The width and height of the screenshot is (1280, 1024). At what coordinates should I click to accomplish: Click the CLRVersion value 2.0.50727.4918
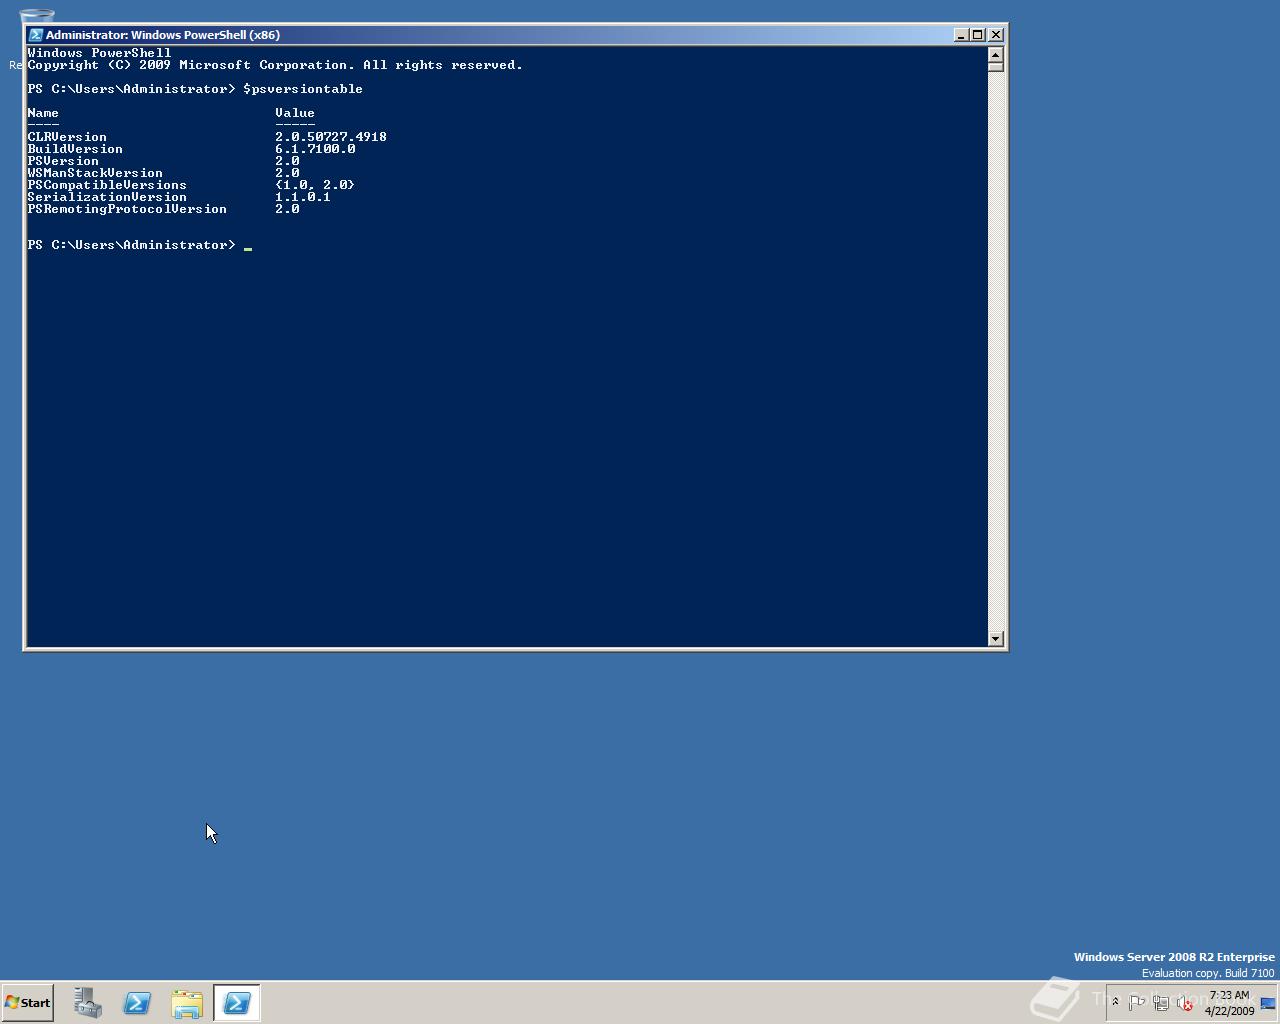[331, 137]
